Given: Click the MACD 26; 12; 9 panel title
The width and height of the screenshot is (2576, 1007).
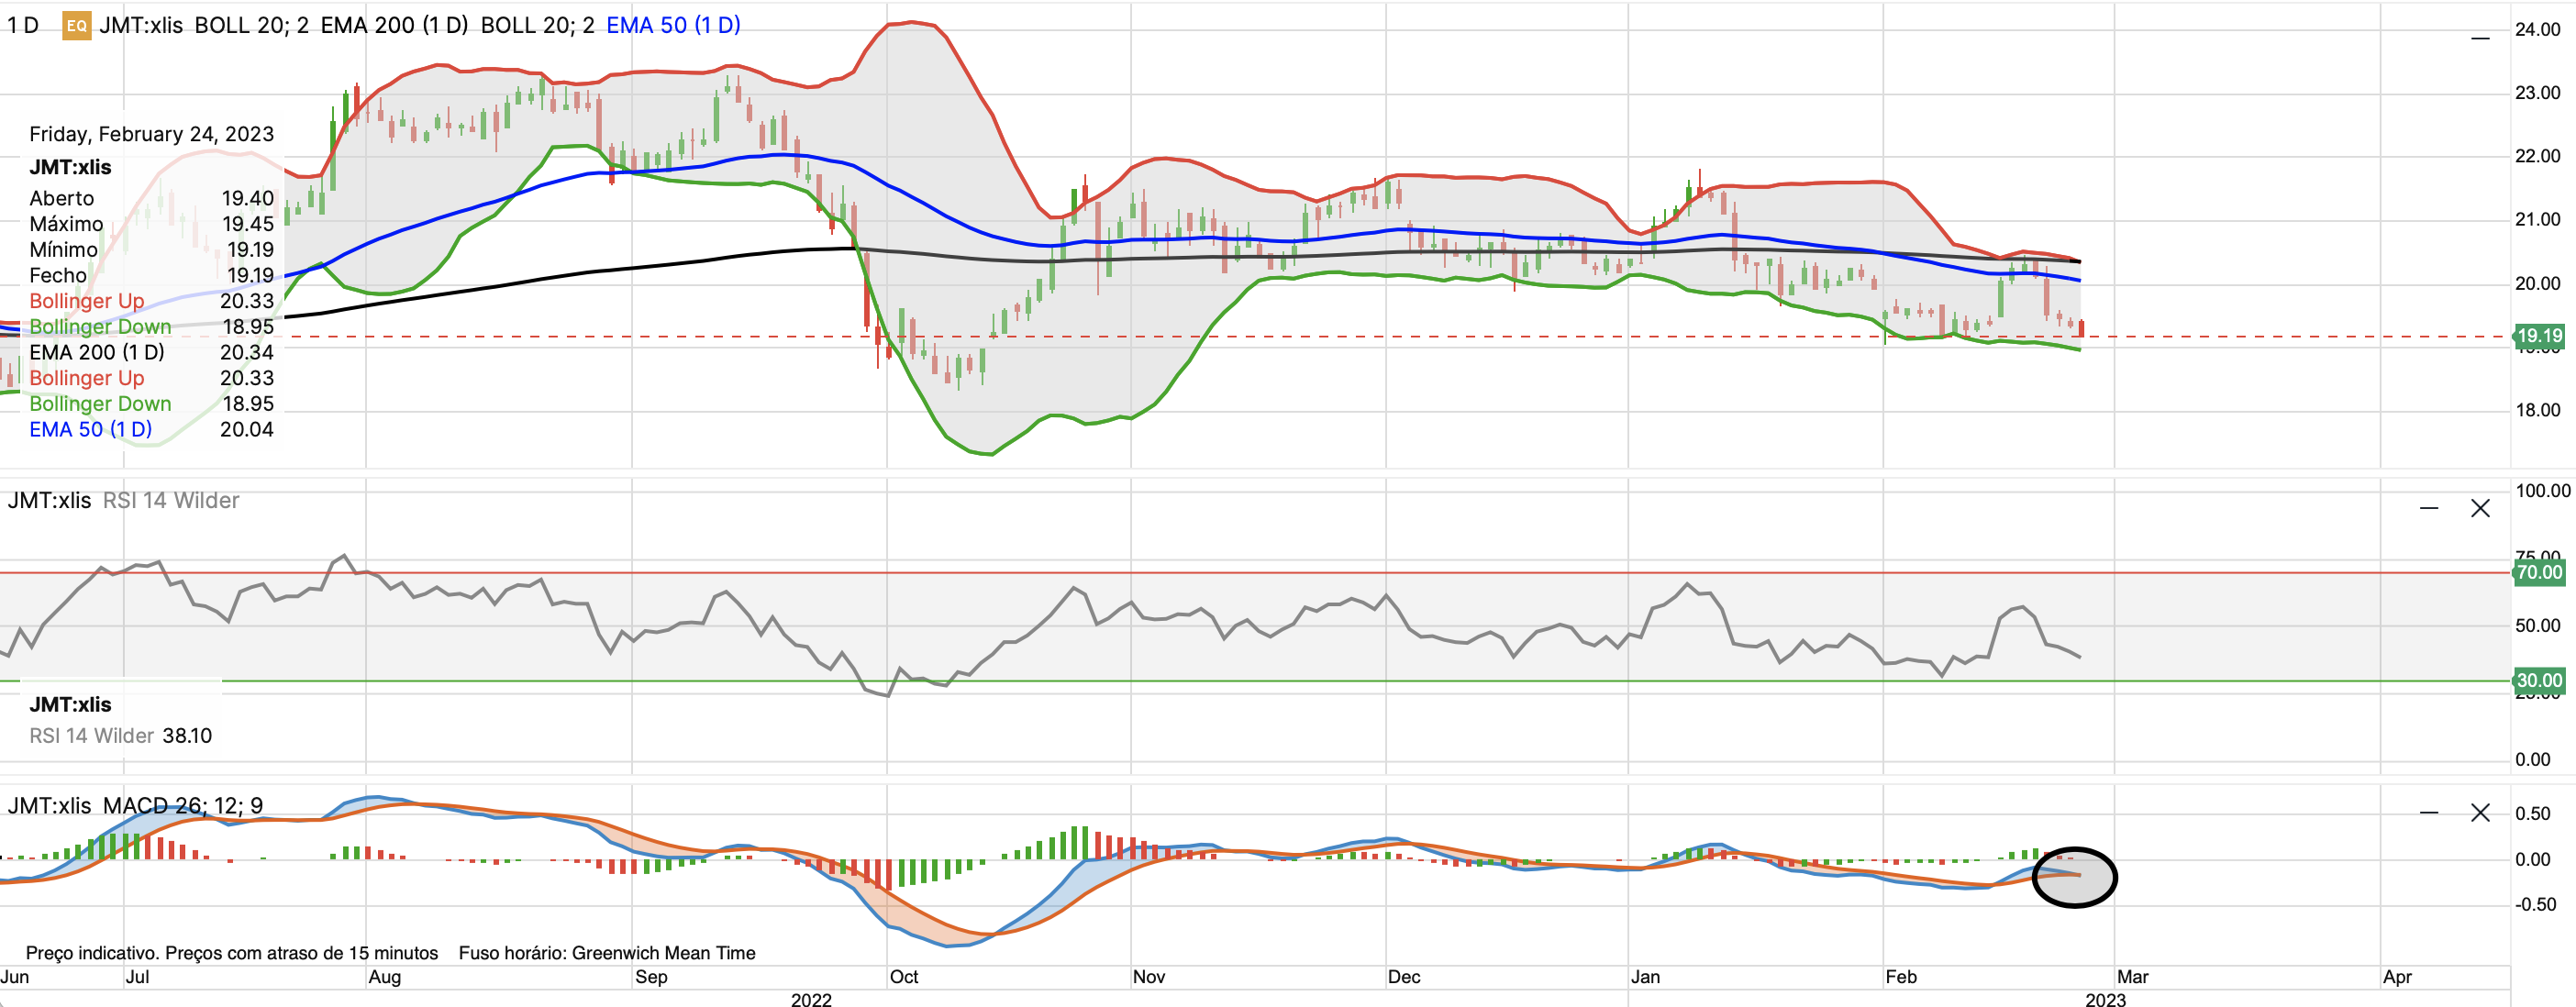Looking at the screenshot, I should (x=183, y=805).
